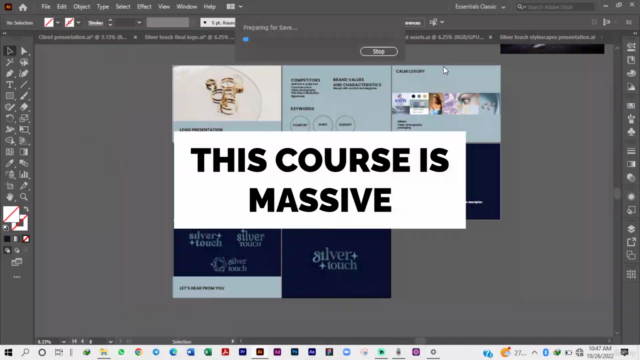Set paint mode to Gradient
The width and height of the screenshot is (640, 360).
tap(16, 239)
